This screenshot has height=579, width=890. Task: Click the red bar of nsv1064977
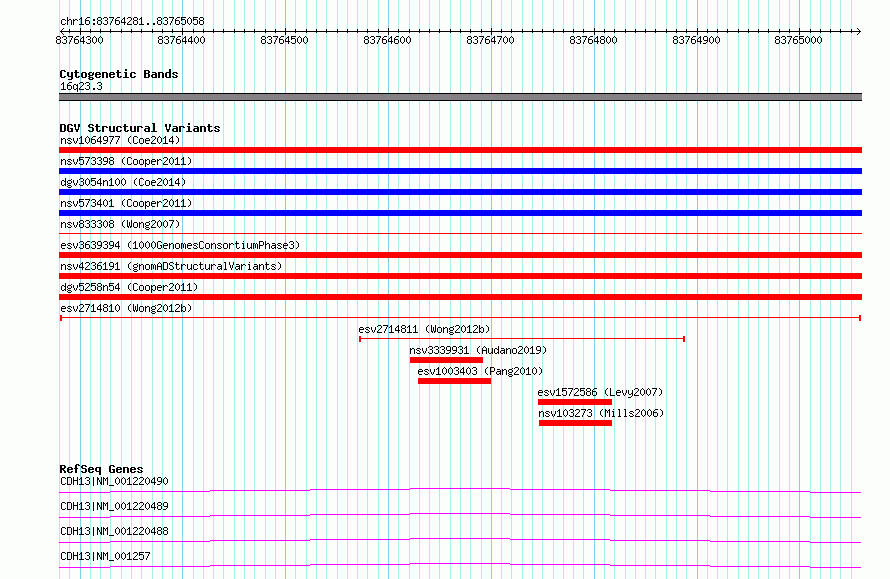460,150
